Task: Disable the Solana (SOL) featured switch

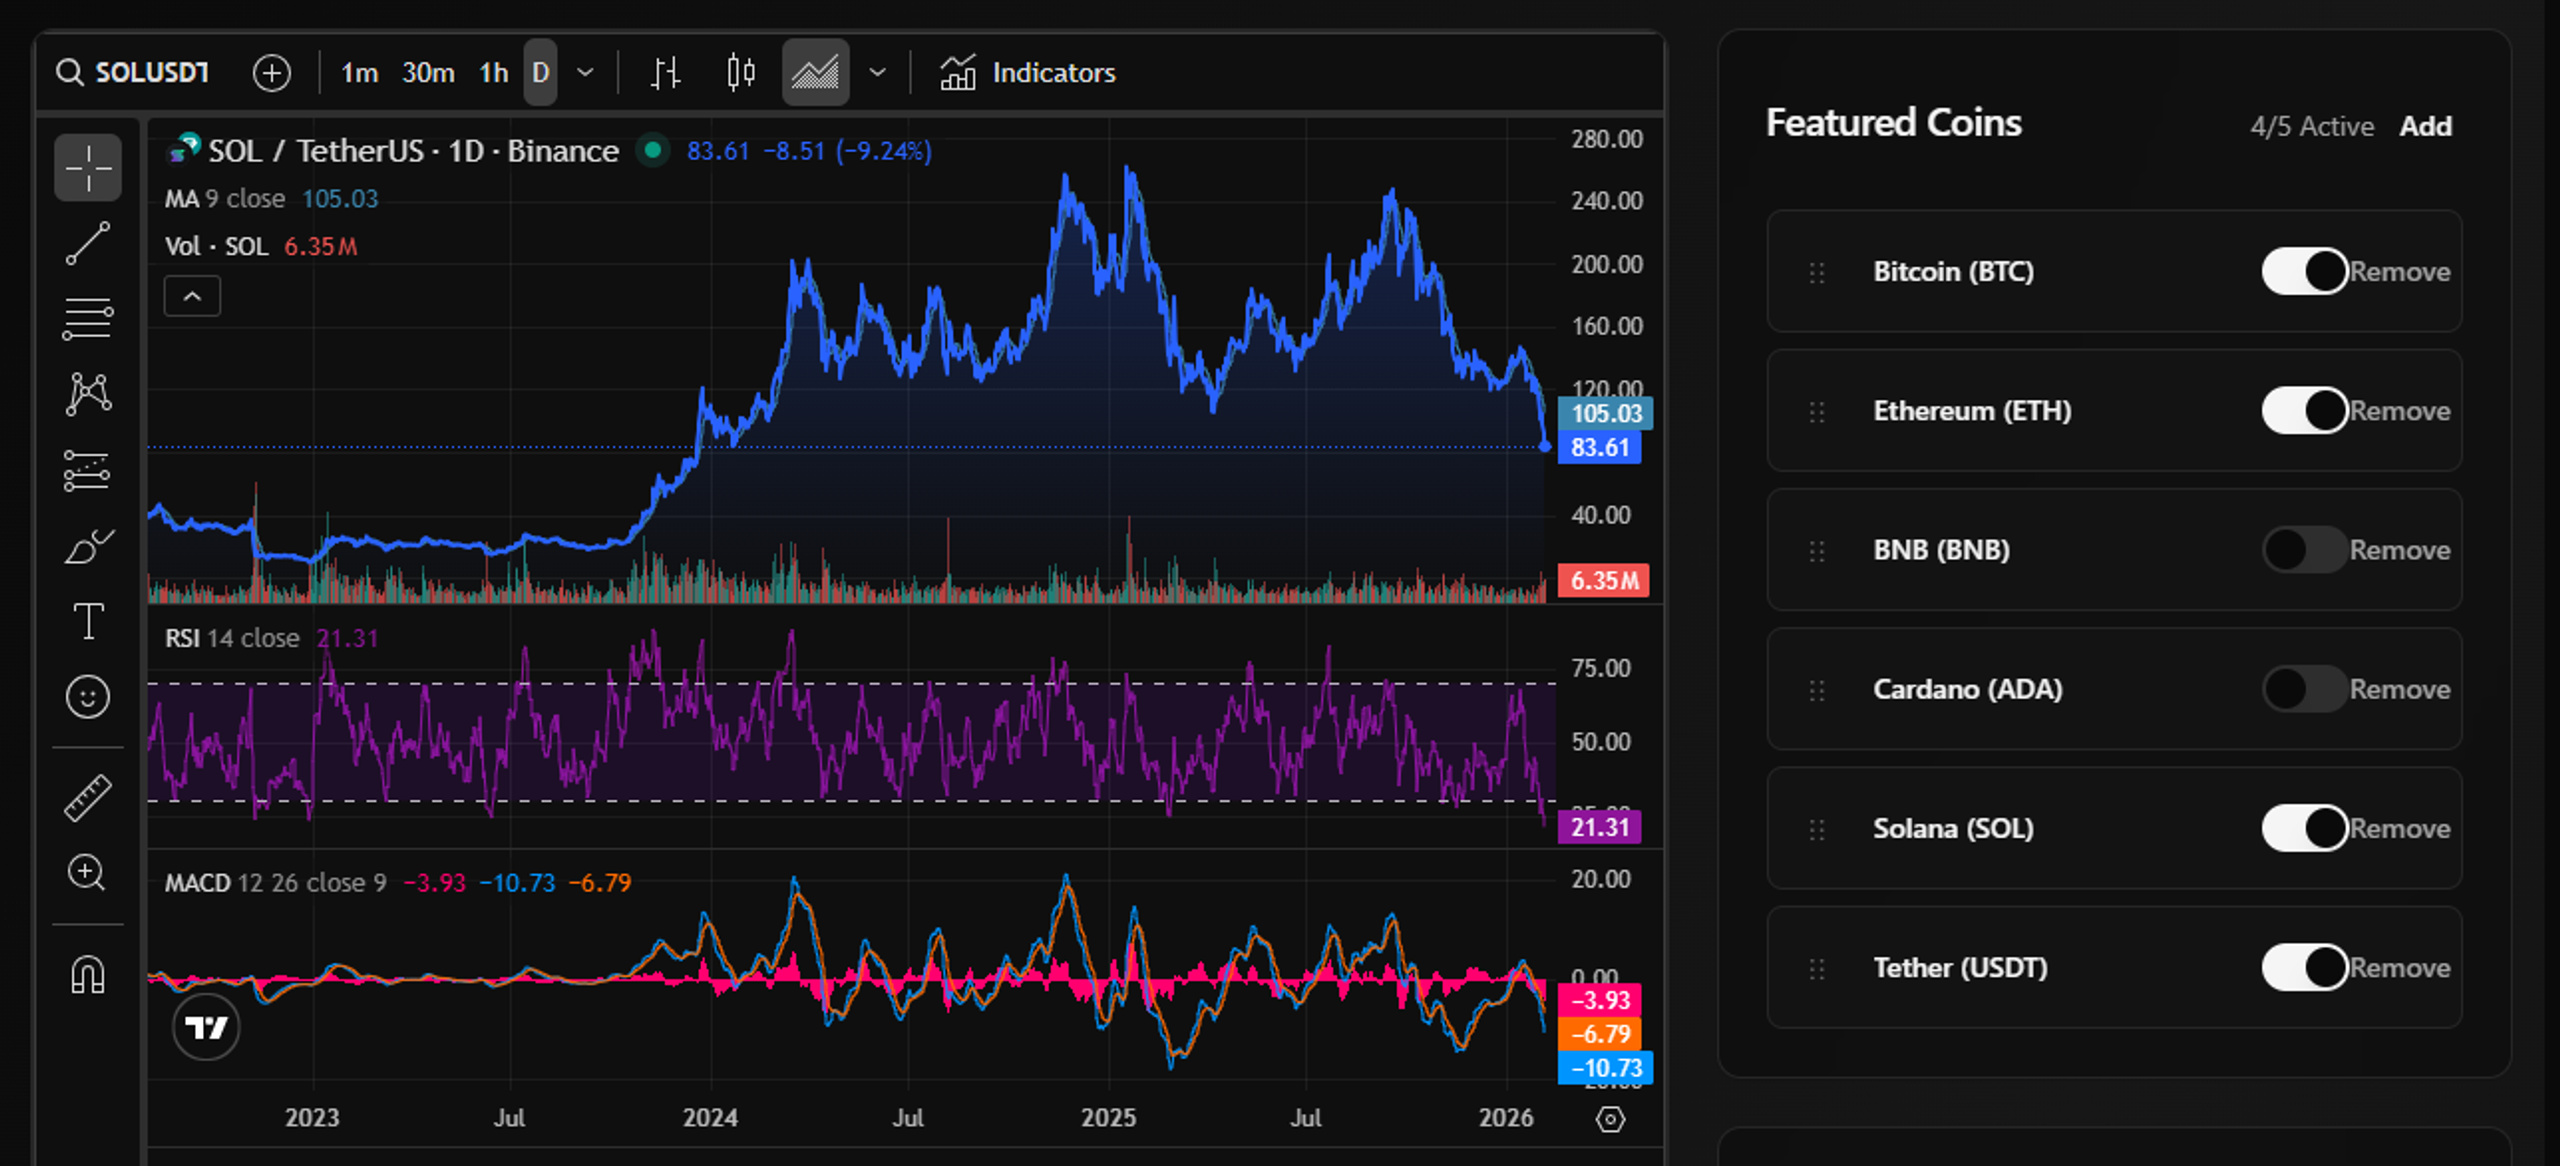Action: 2305,828
